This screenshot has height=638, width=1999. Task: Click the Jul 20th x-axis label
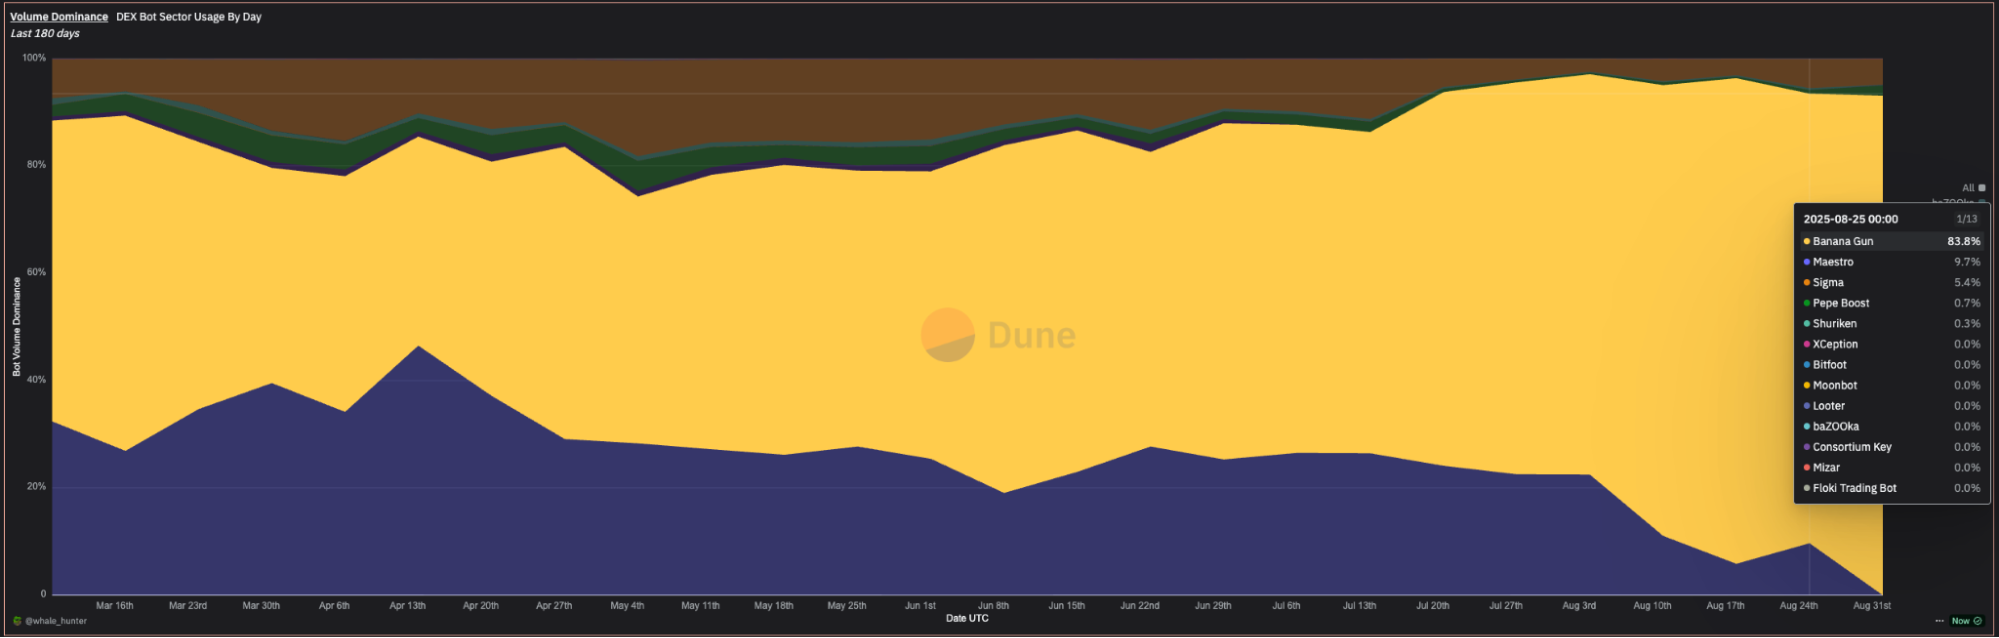[1432, 606]
